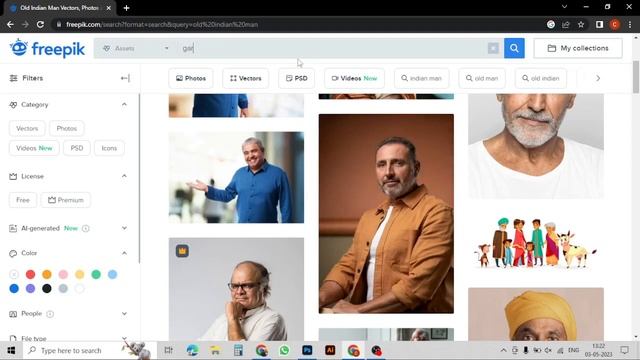640x360 pixels.
Task: Open Calculator from the taskbar
Action: (238, 350)
